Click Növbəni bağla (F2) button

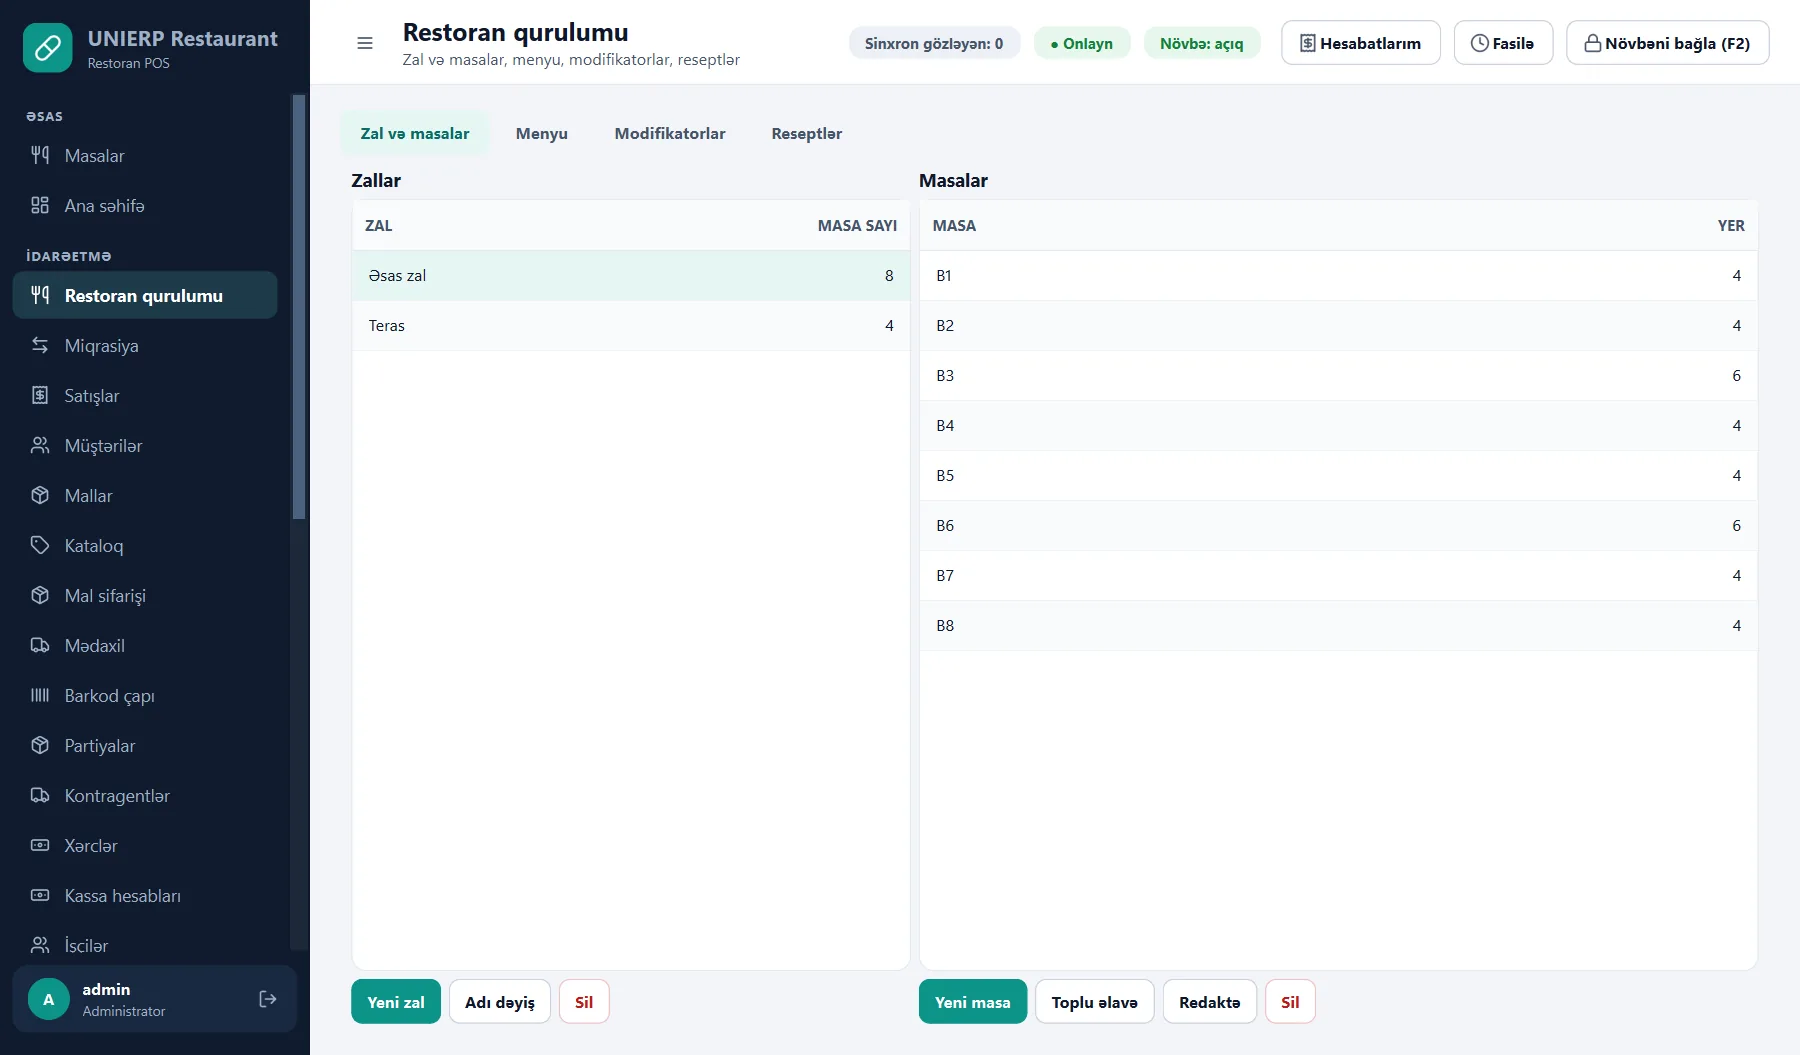click(x=1668, y=43)
